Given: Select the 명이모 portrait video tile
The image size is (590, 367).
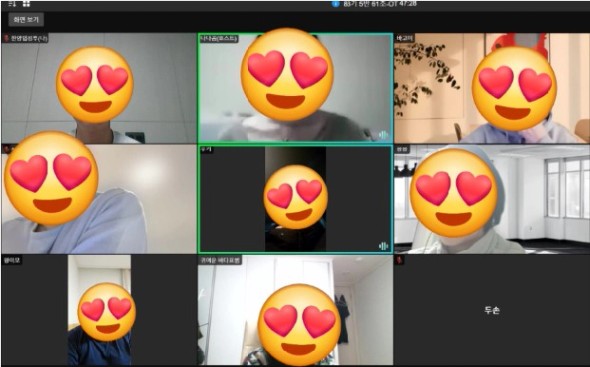Looking at the screenshot, I should click(99, 310).
